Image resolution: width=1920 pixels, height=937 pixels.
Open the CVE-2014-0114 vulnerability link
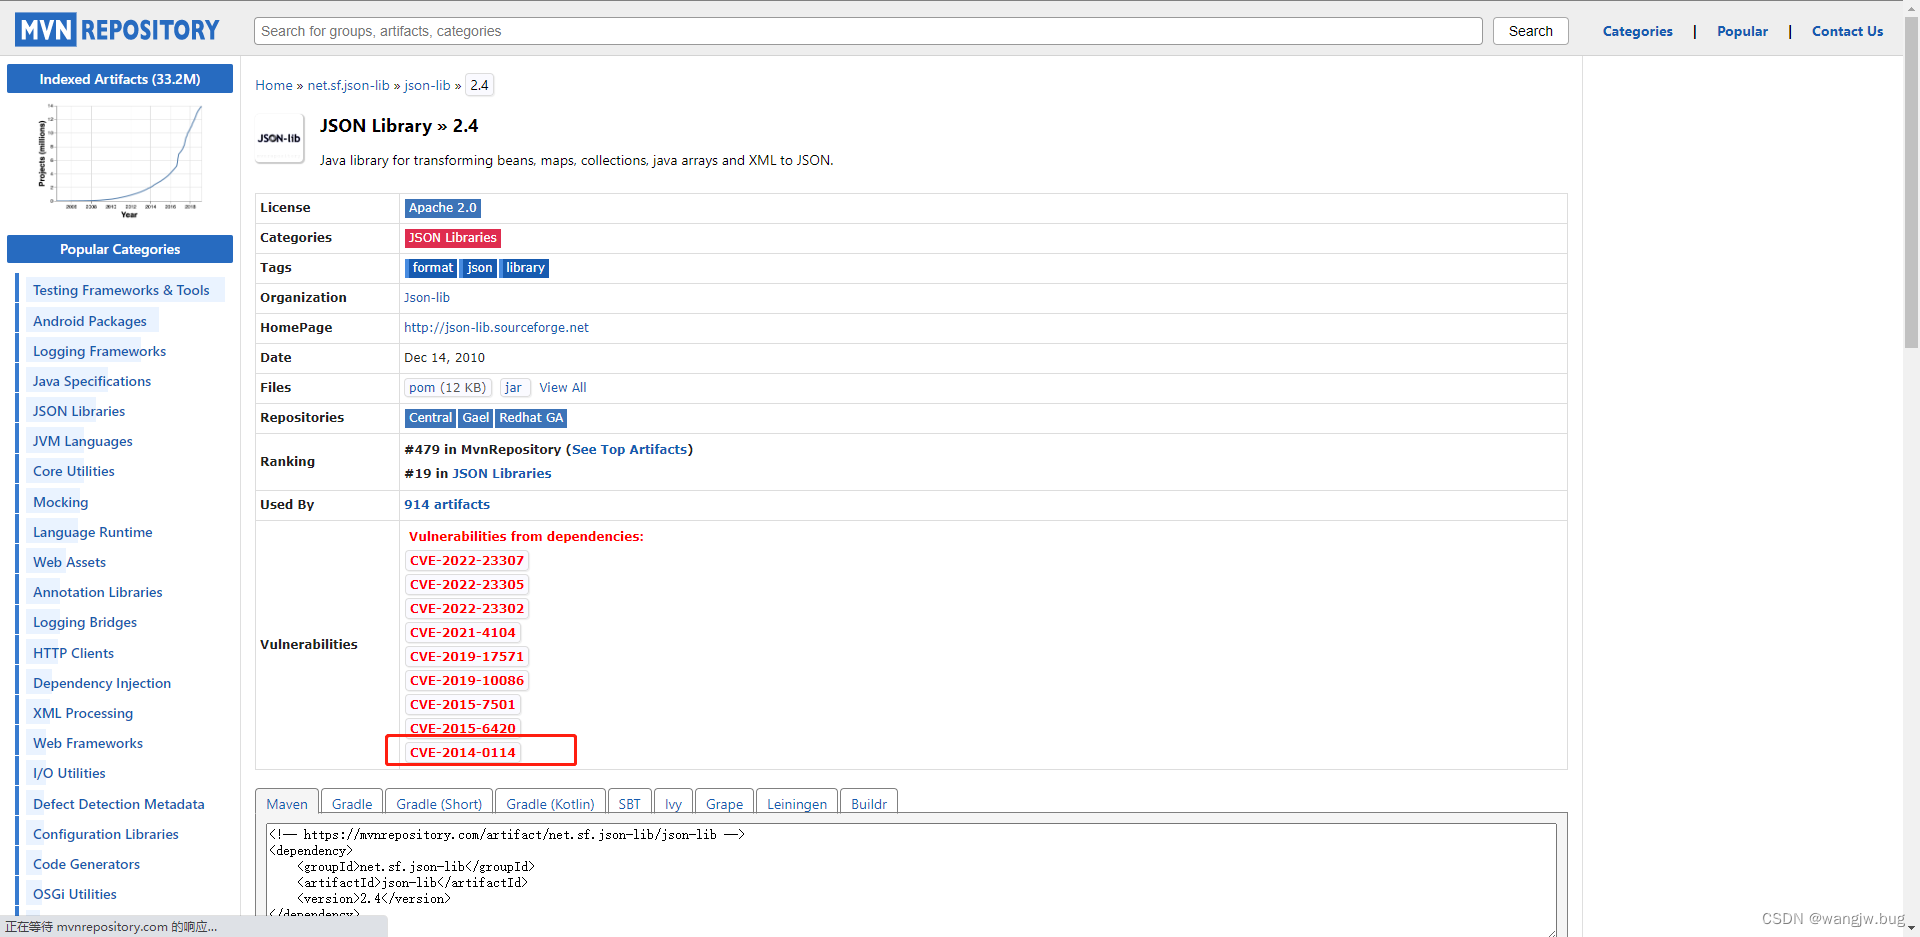point(462,752)
